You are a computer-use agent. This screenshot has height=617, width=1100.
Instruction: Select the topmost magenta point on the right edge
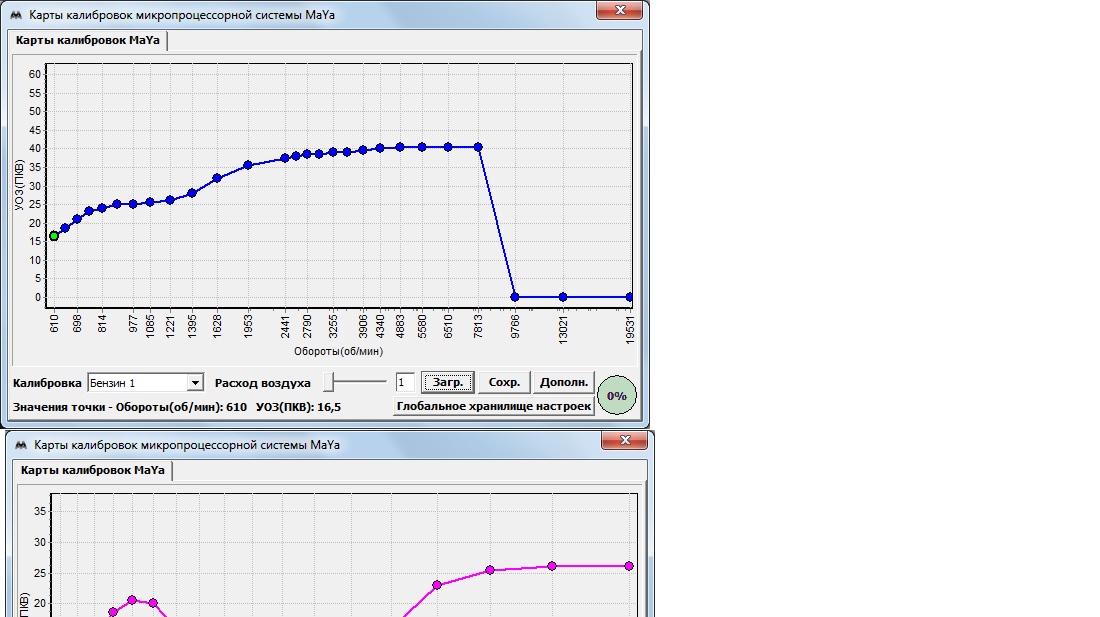[629, 566]
